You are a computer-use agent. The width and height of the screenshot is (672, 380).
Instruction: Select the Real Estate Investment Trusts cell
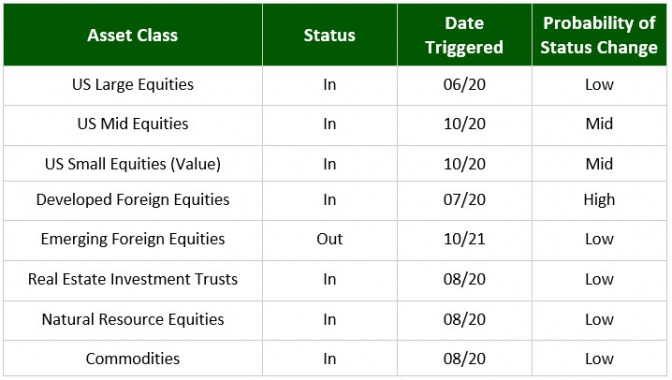[x=133, y=280]
